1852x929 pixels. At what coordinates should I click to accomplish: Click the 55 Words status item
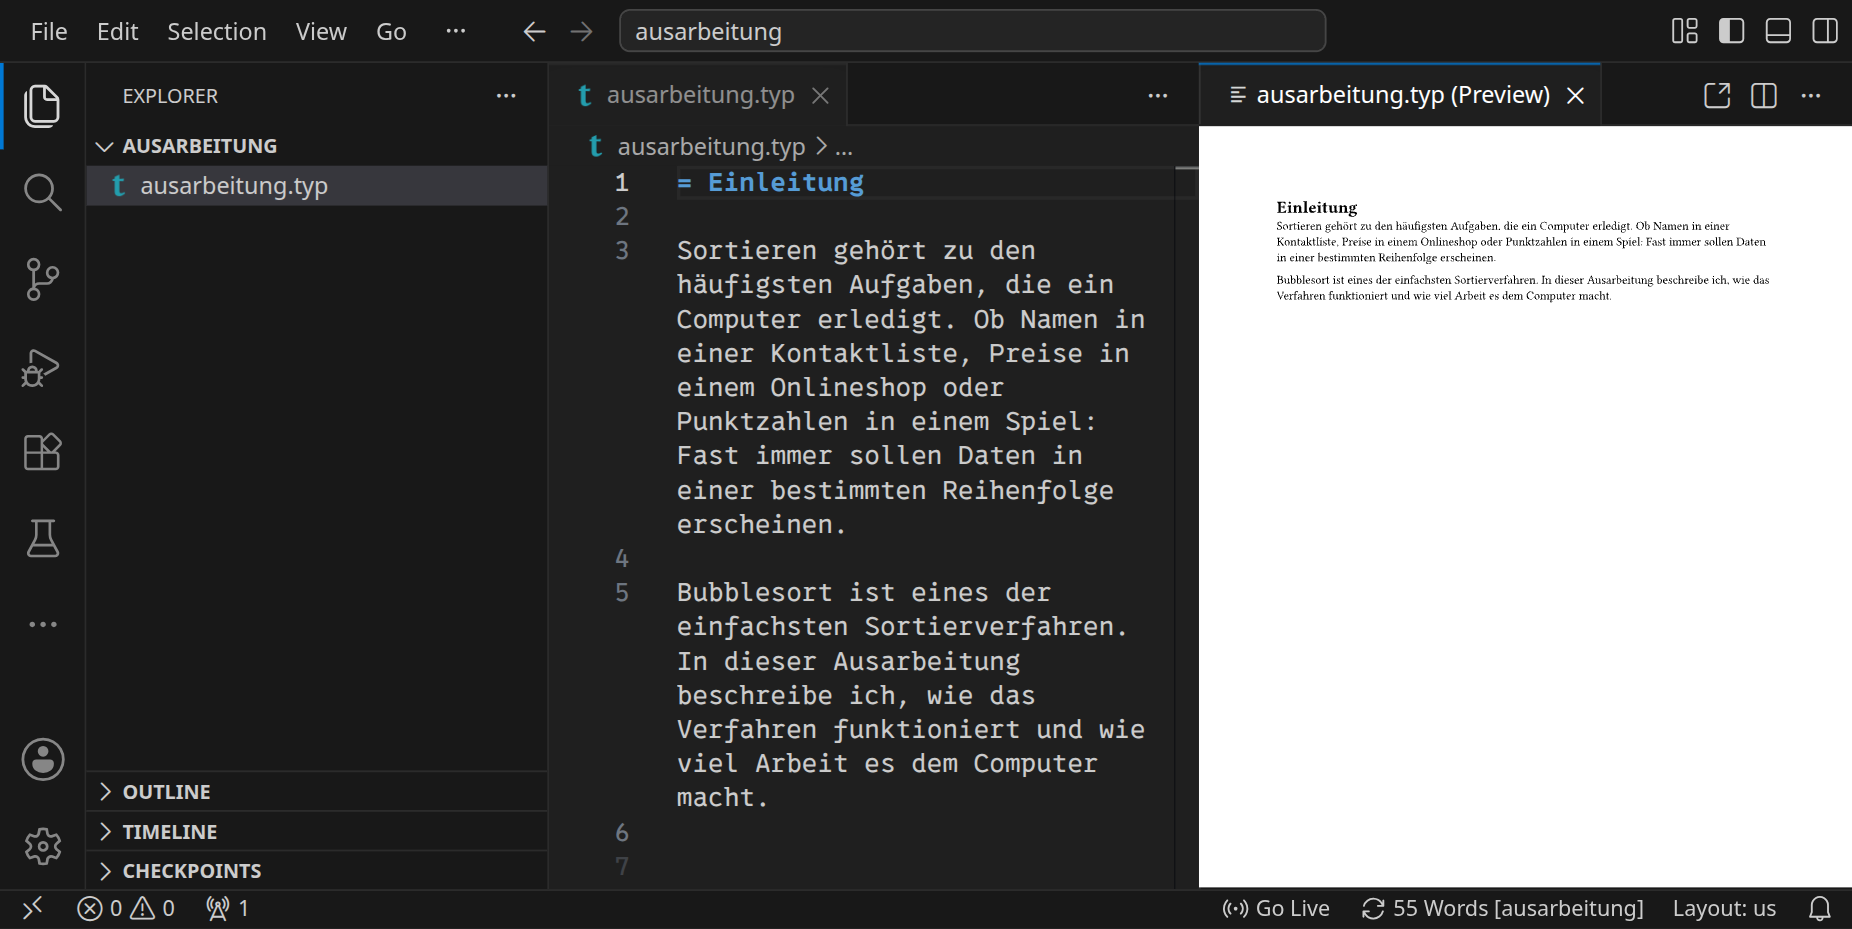(x=1503, y=908)
